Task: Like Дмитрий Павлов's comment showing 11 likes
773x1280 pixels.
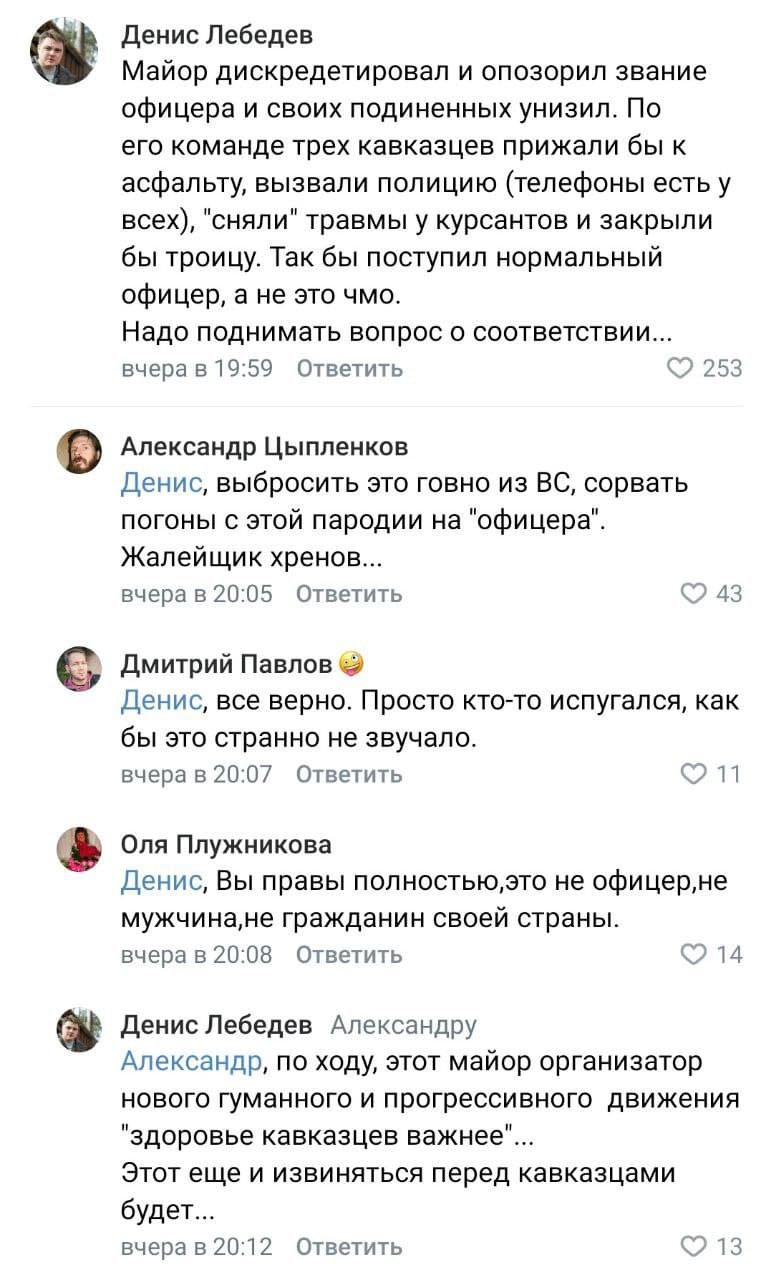Action: click(x=694, y=773)
